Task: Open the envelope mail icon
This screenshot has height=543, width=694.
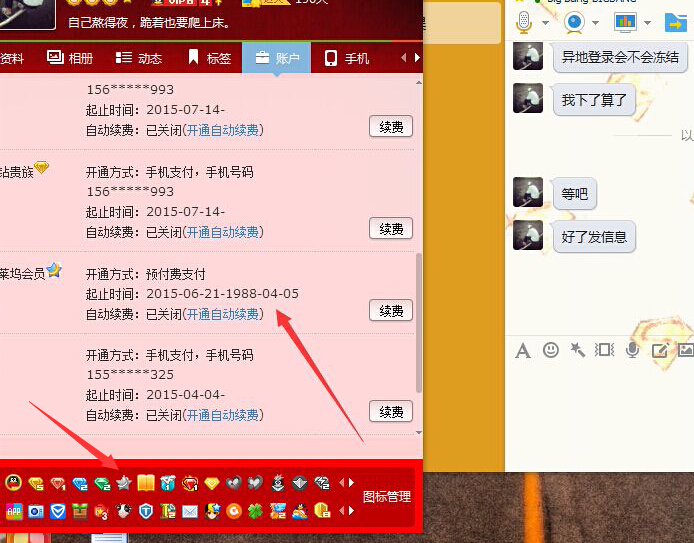Action: click(190, 512)
